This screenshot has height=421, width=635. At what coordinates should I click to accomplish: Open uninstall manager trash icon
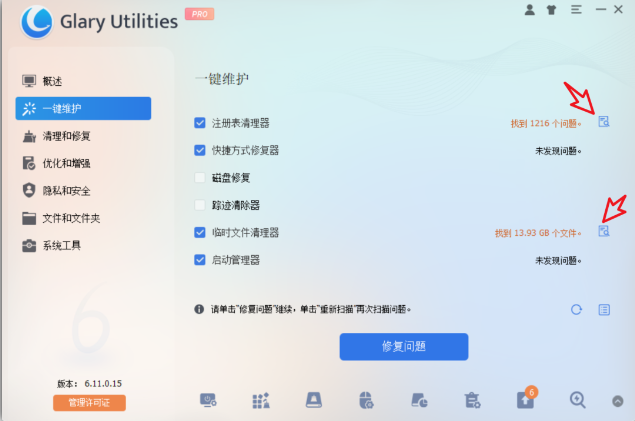(472, 400)
